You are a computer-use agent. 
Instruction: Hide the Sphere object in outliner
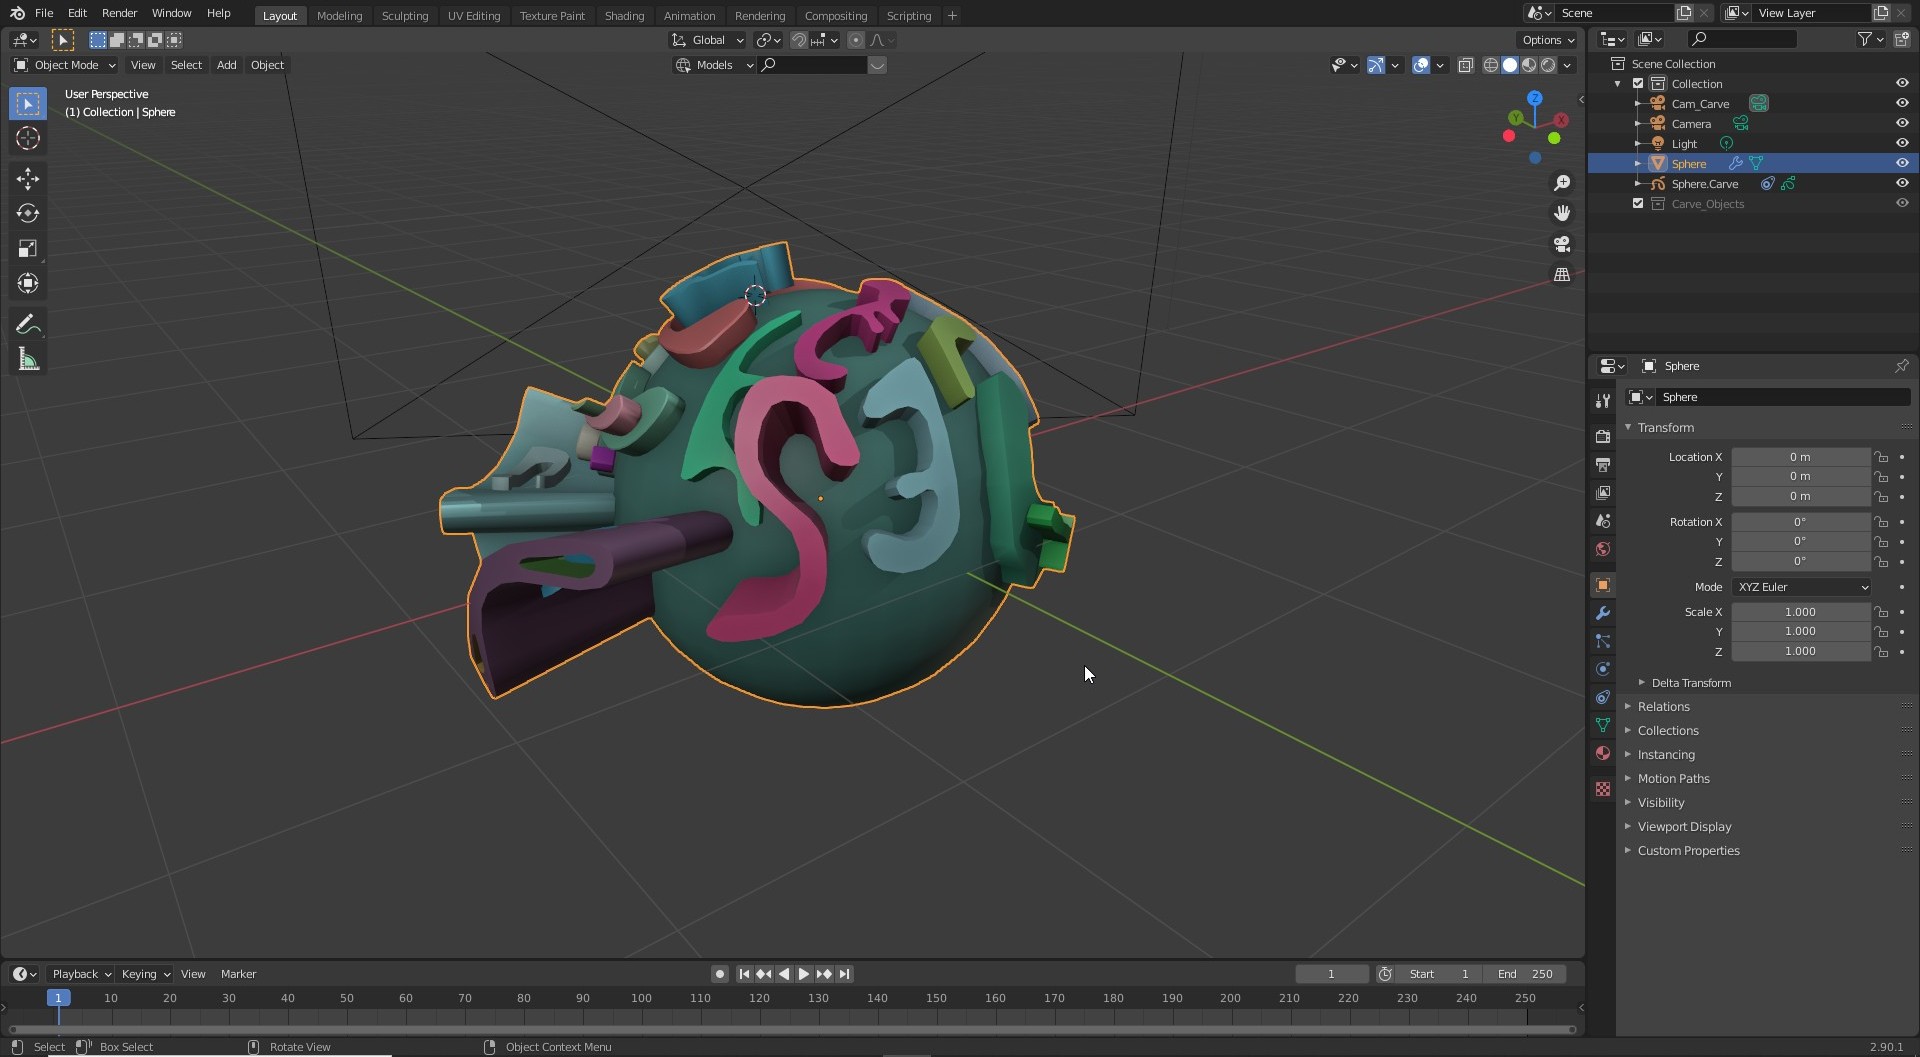pos(1902,163)
